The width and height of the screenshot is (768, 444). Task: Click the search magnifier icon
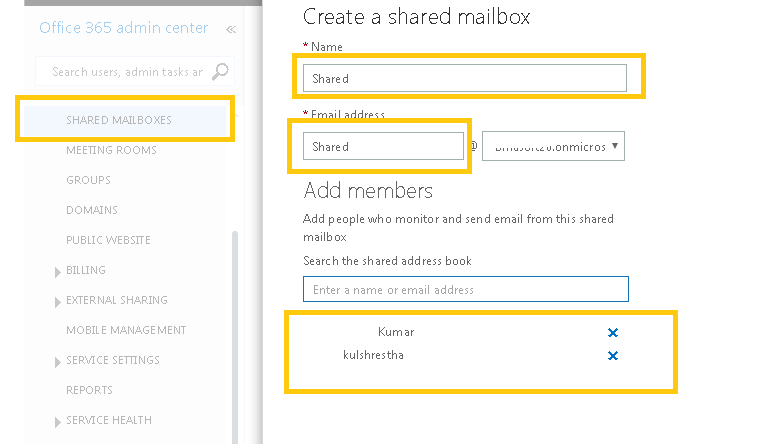[220, 72]
